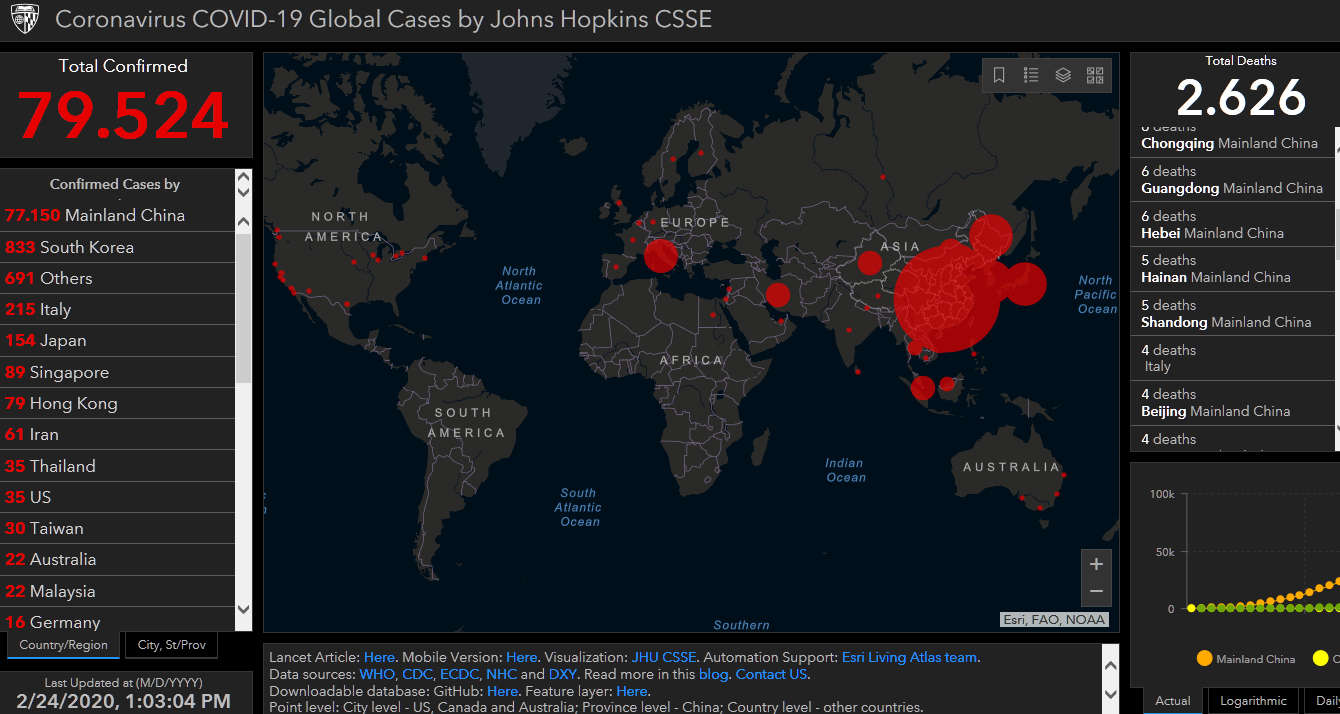Select Malaysia in confirmed cases list

pyautogui.click(x=118, y=591)
